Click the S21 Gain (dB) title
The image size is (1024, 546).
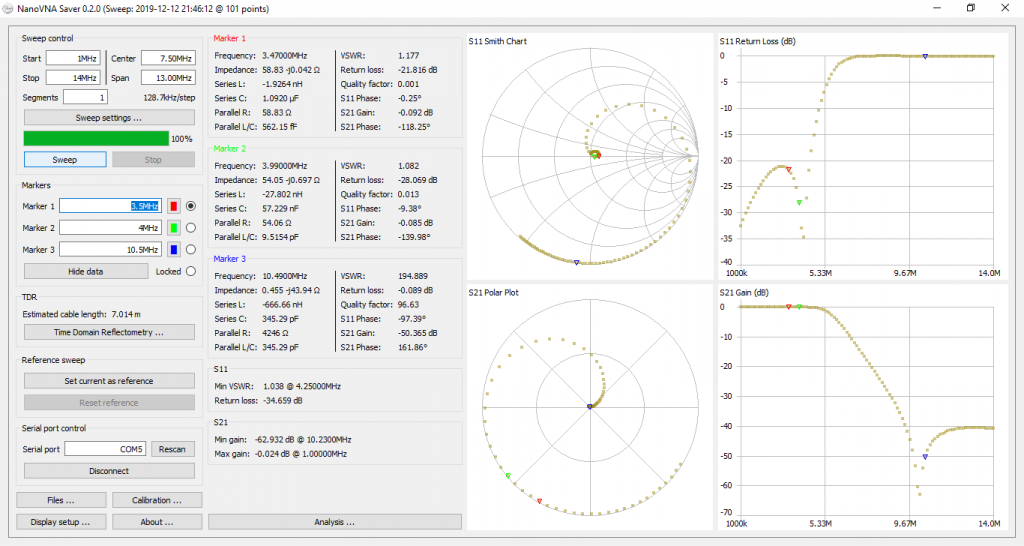click(744, 293)
